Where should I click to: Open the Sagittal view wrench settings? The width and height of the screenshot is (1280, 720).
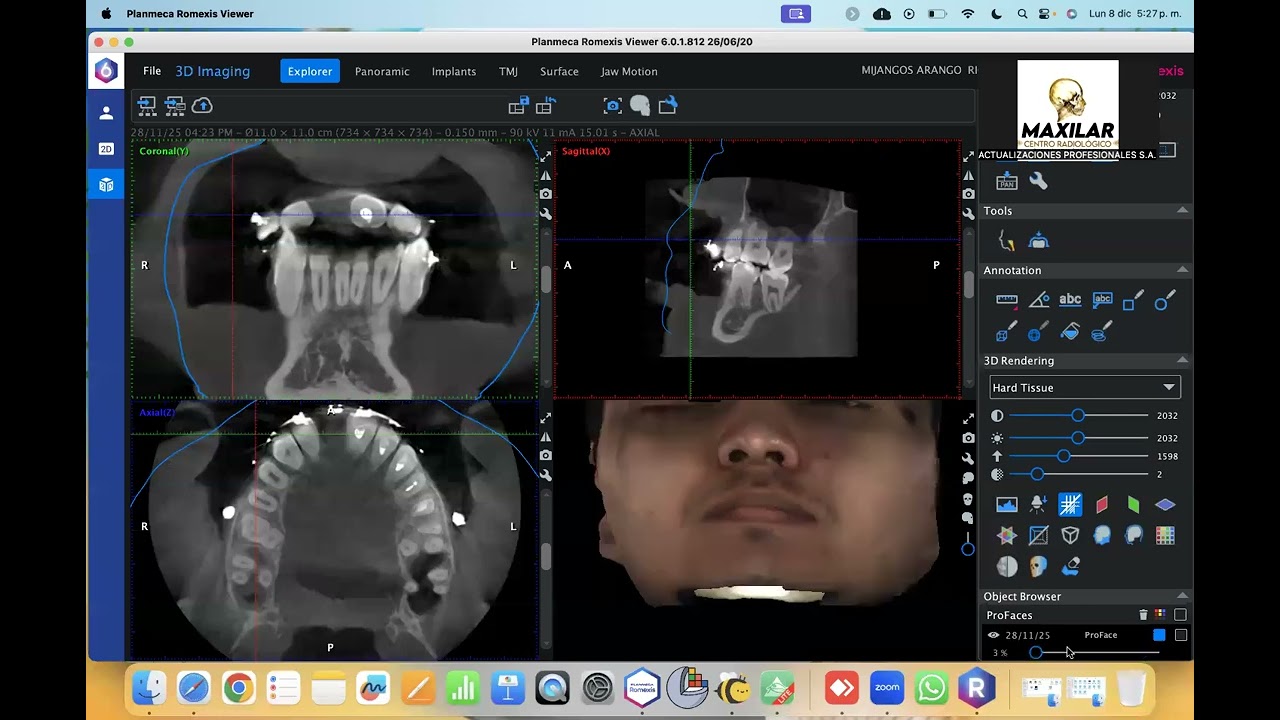[968, 213]
